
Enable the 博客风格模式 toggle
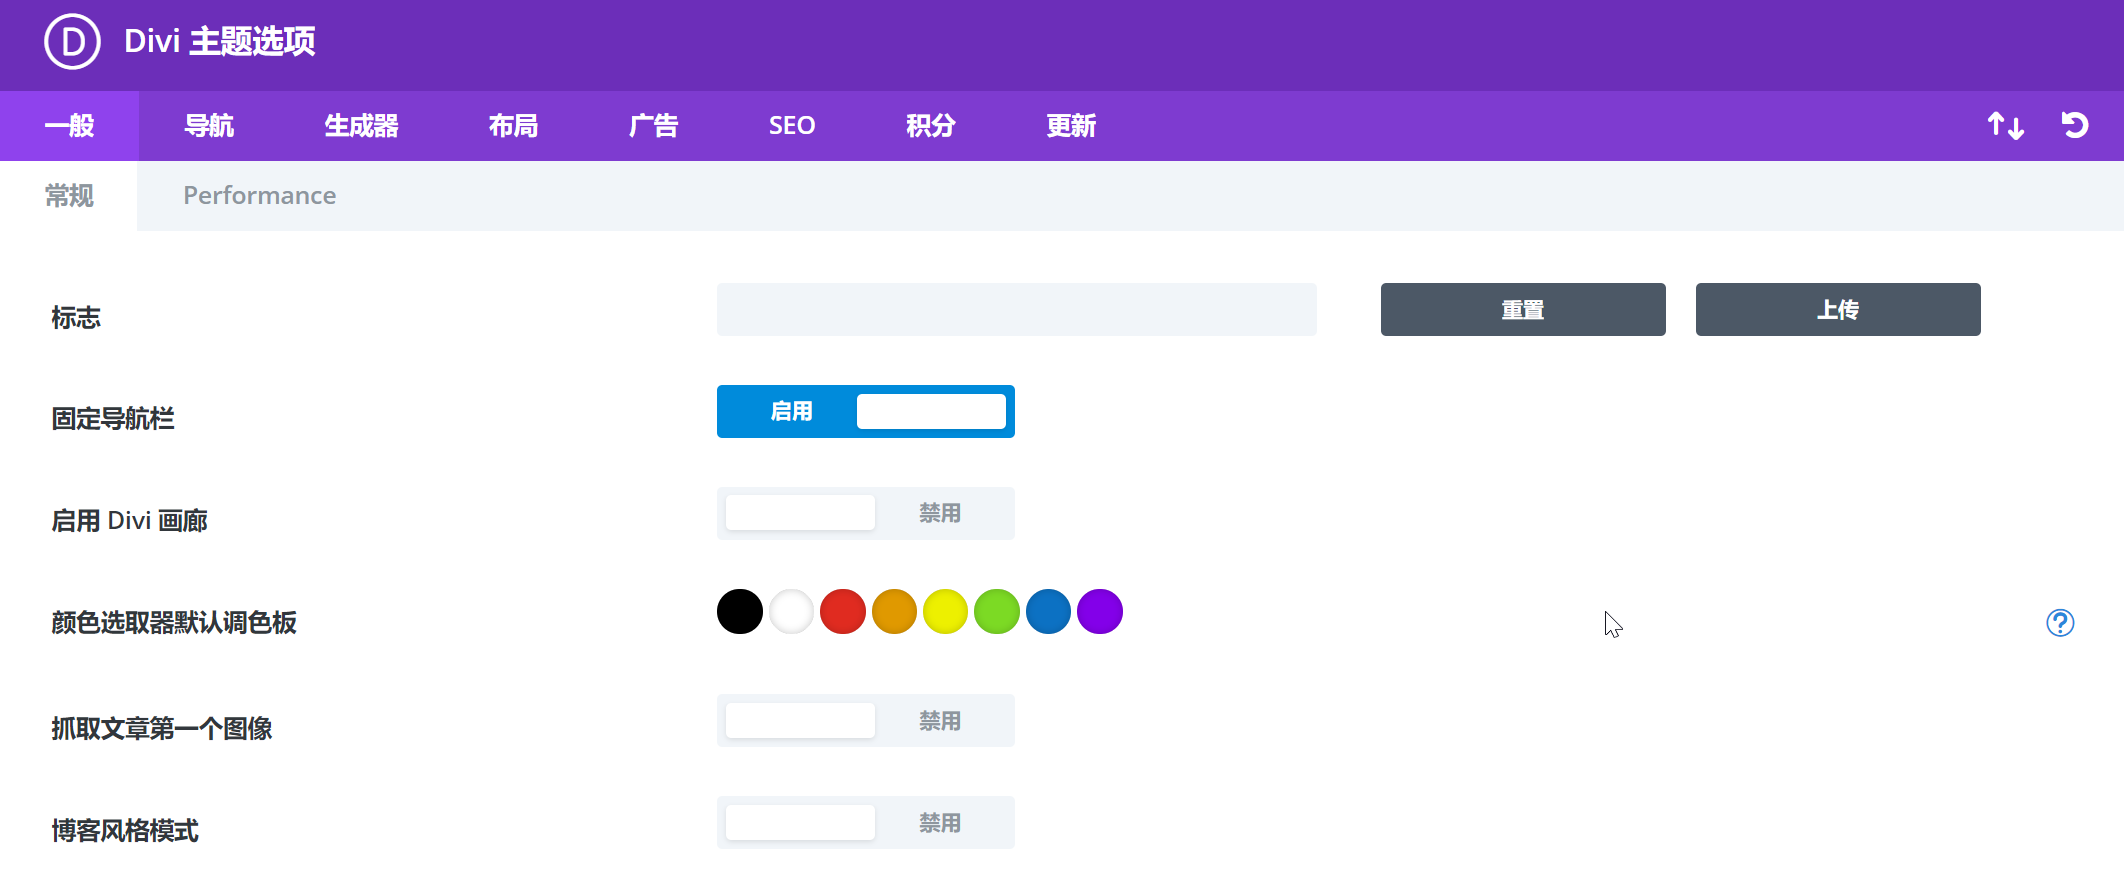tap(866, 823)
